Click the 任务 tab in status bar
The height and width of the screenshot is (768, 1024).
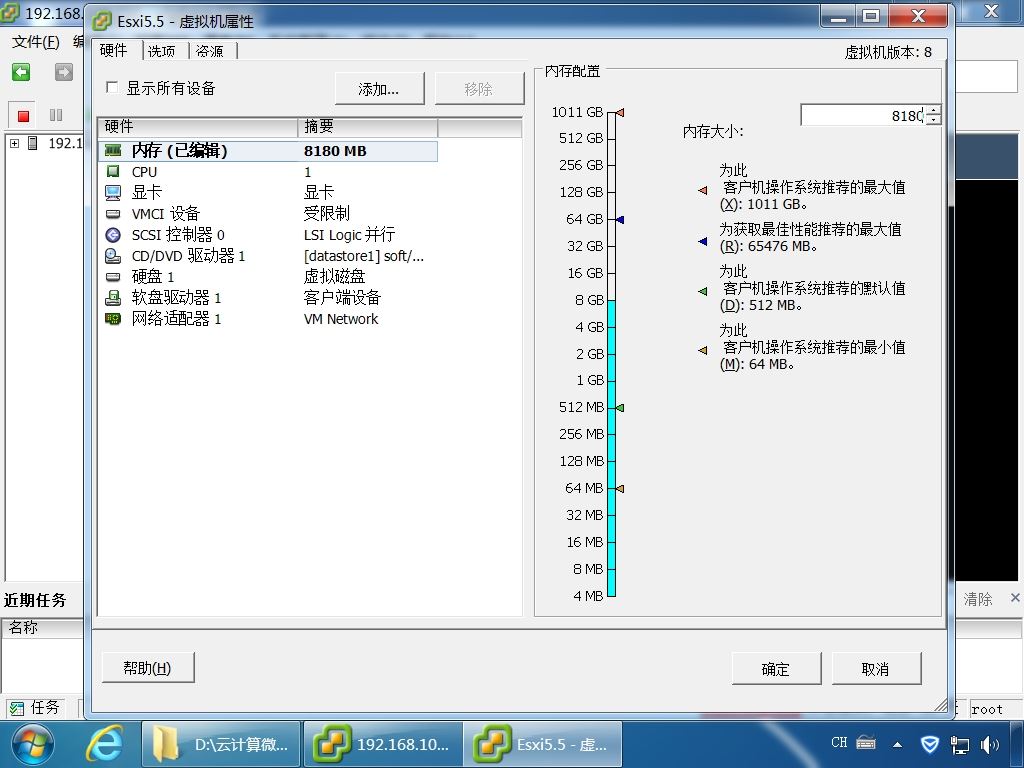[36, 707]
